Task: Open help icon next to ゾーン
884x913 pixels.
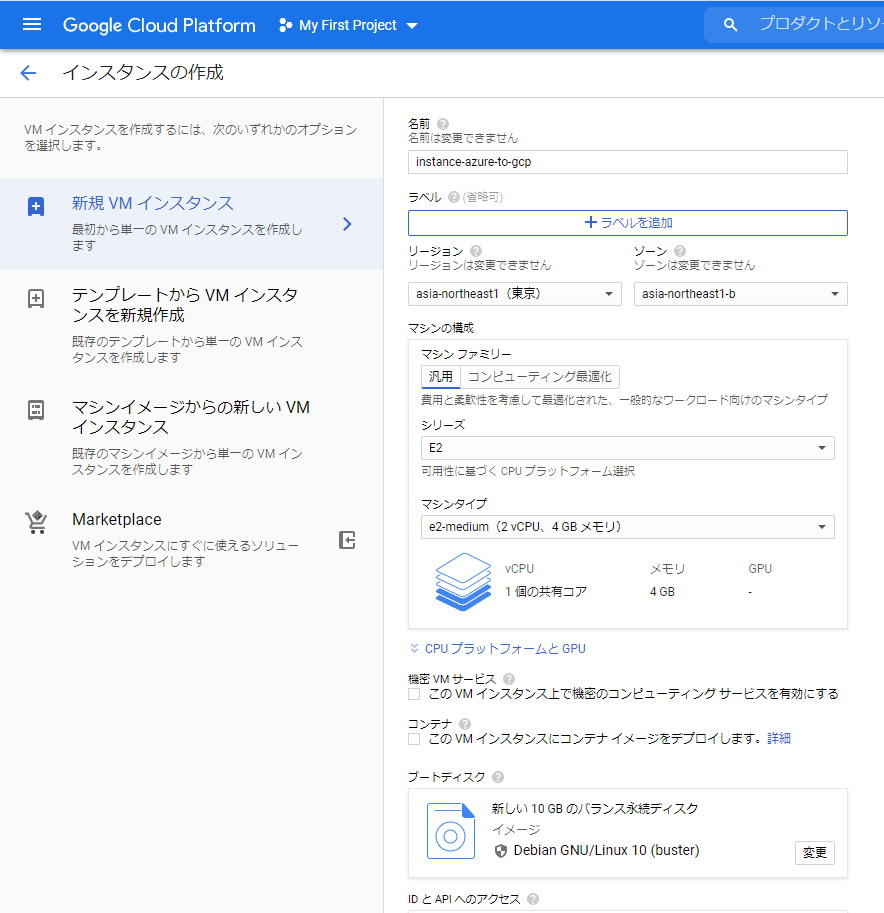Action: 680,251
